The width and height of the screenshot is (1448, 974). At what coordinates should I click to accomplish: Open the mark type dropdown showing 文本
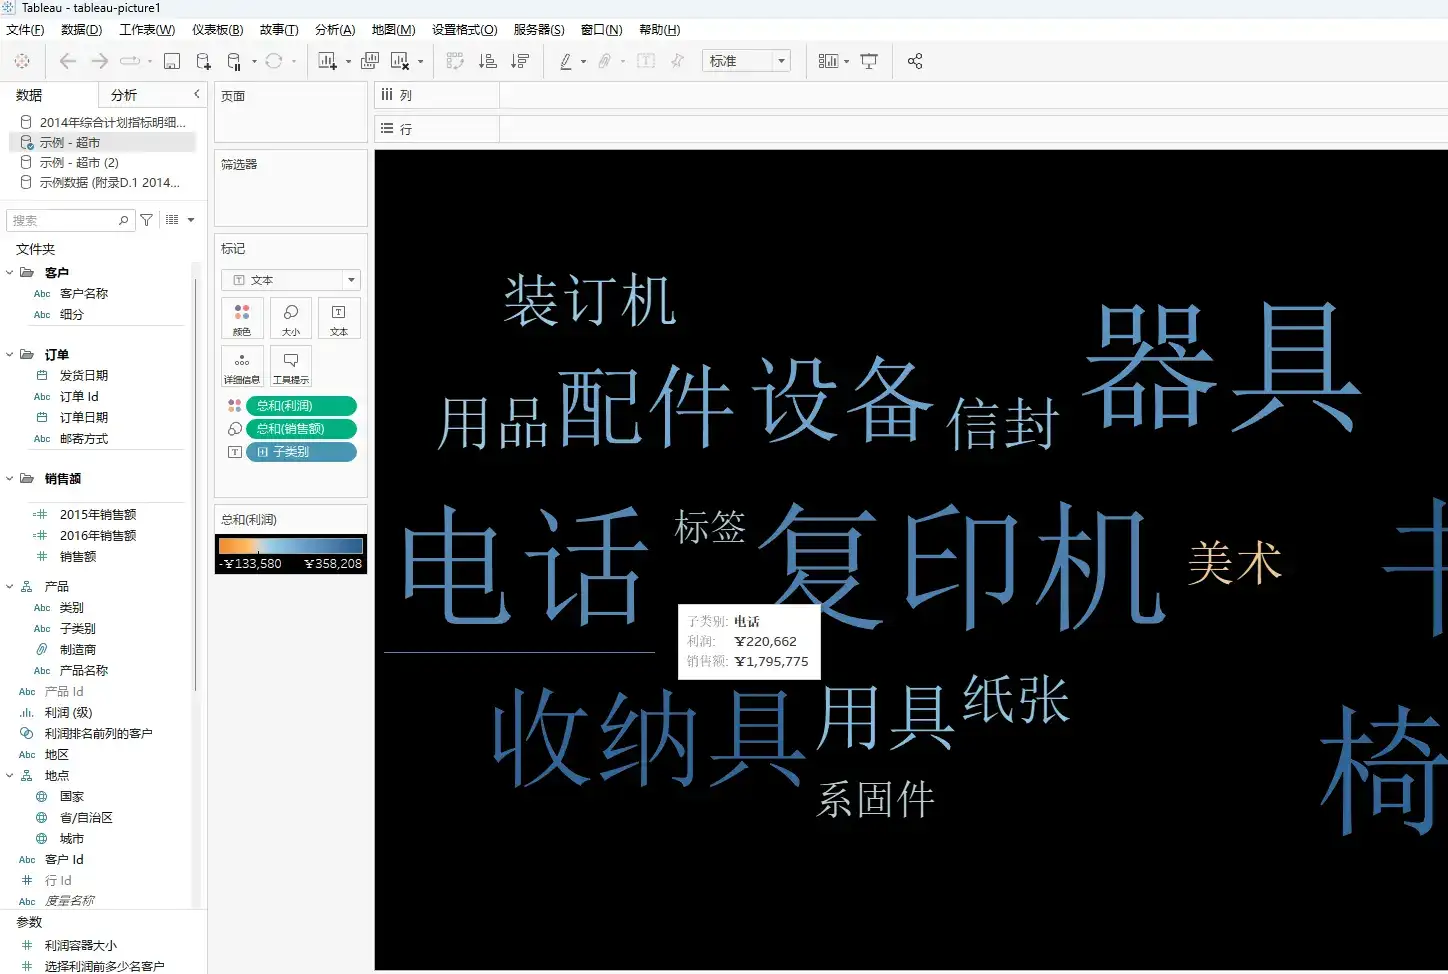click(290, 279)
